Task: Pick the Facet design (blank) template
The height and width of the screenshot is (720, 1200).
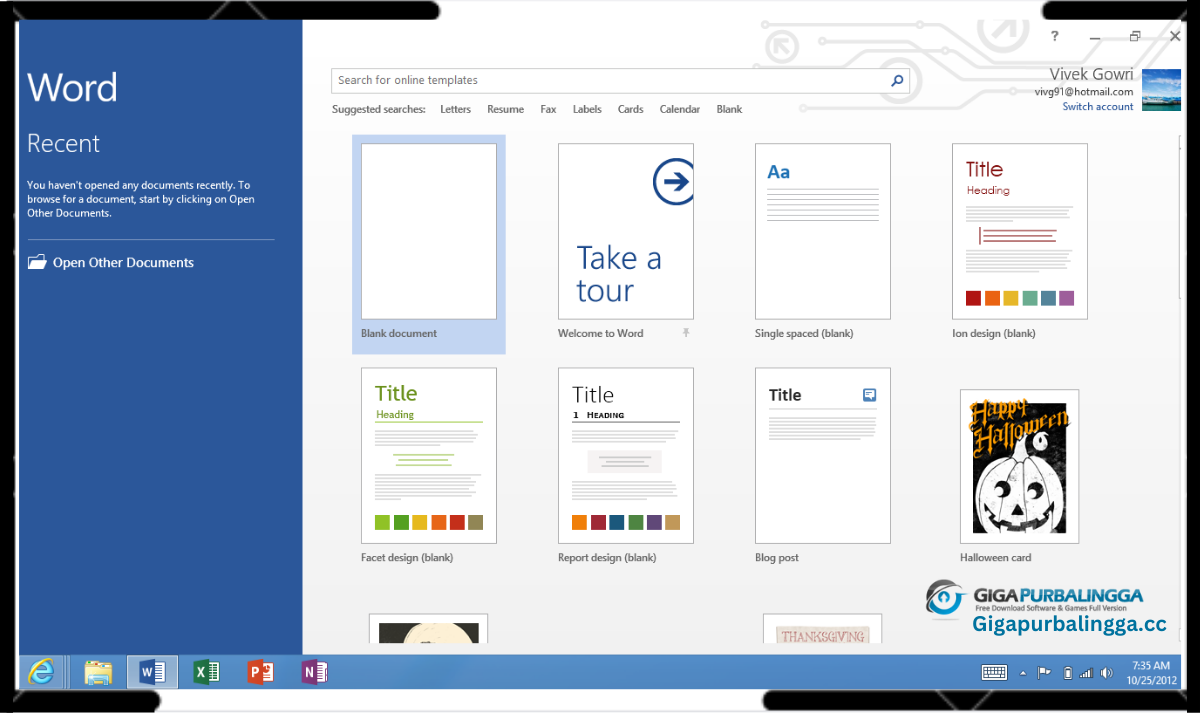Action: [x=429, y=455]
